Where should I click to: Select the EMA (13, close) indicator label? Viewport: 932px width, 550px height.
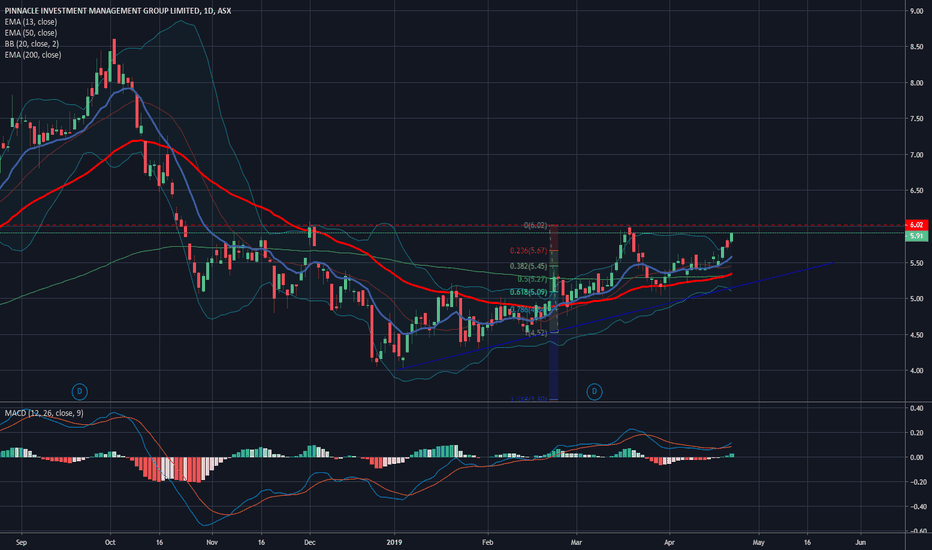(31, 22)
